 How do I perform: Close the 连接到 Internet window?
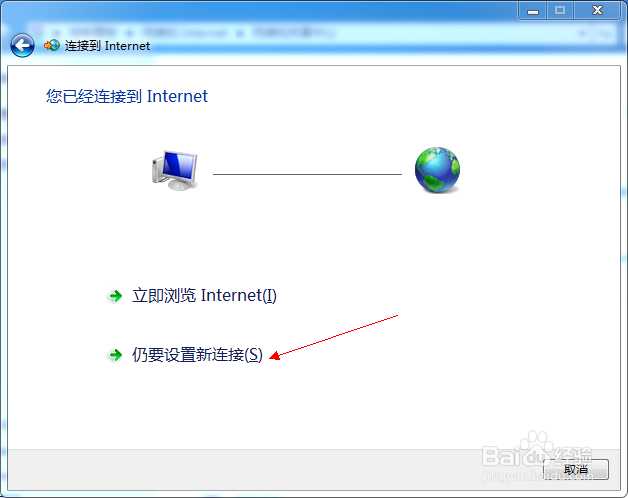point(597,10)
